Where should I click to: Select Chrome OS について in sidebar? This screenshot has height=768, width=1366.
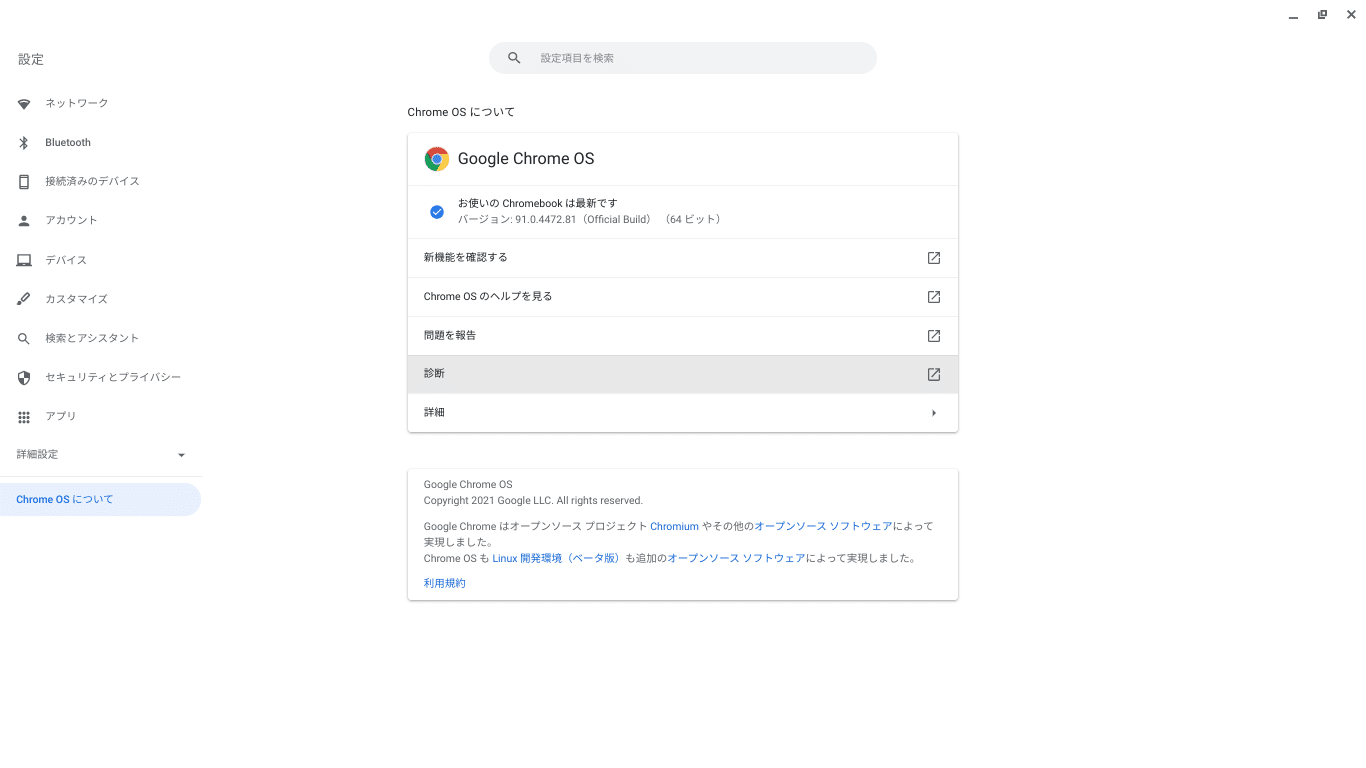point(100,500)
